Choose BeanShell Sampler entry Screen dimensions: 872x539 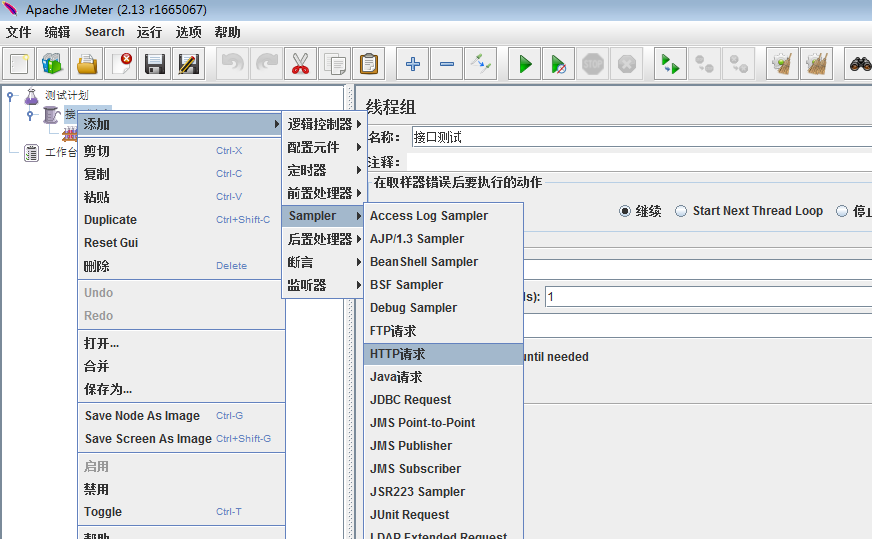[x=443, y=261]
